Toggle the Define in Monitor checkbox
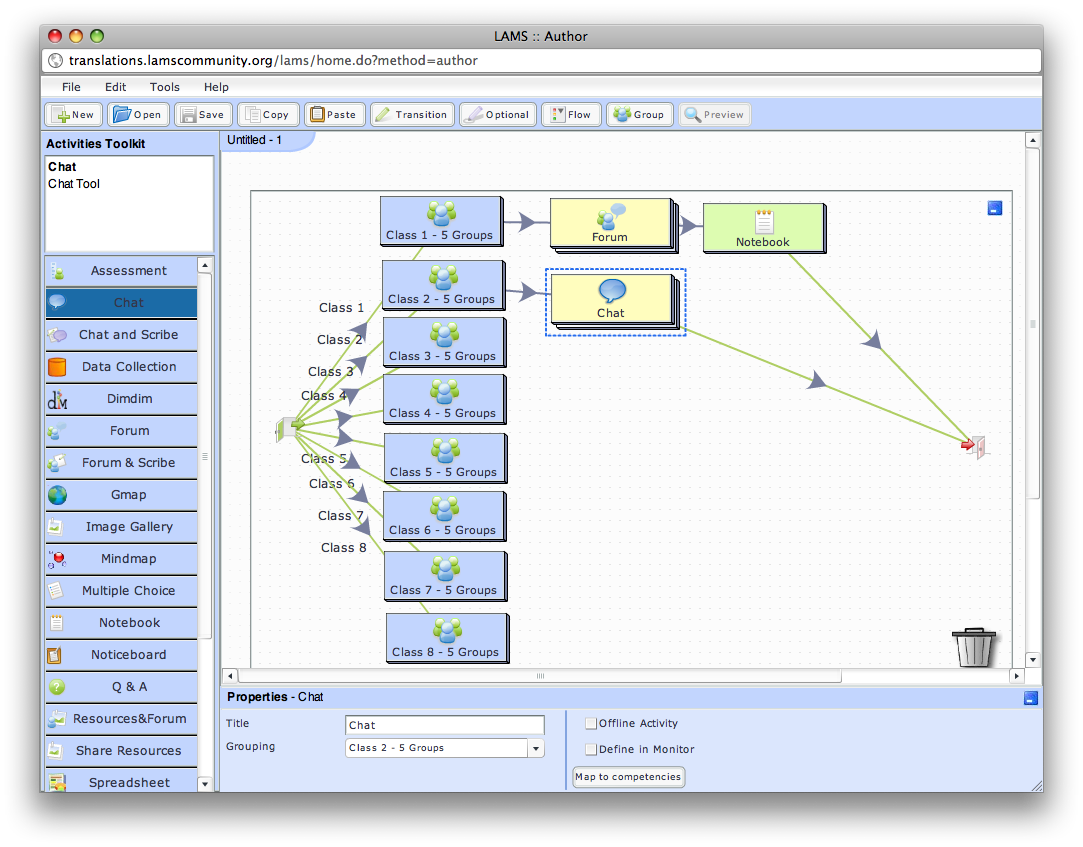Viewport: 1083px width, 847px height. pyautogui.click(x=592, y=749)
